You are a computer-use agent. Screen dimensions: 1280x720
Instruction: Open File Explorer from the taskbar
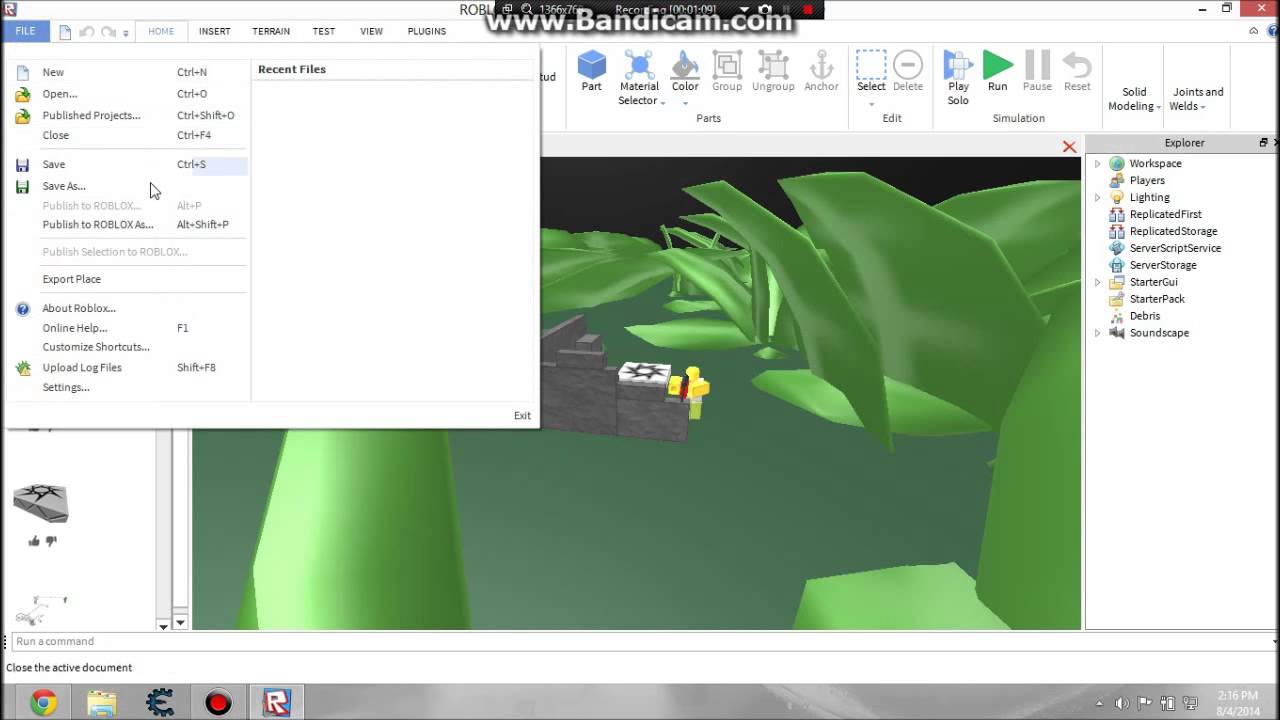coord(101,703)
